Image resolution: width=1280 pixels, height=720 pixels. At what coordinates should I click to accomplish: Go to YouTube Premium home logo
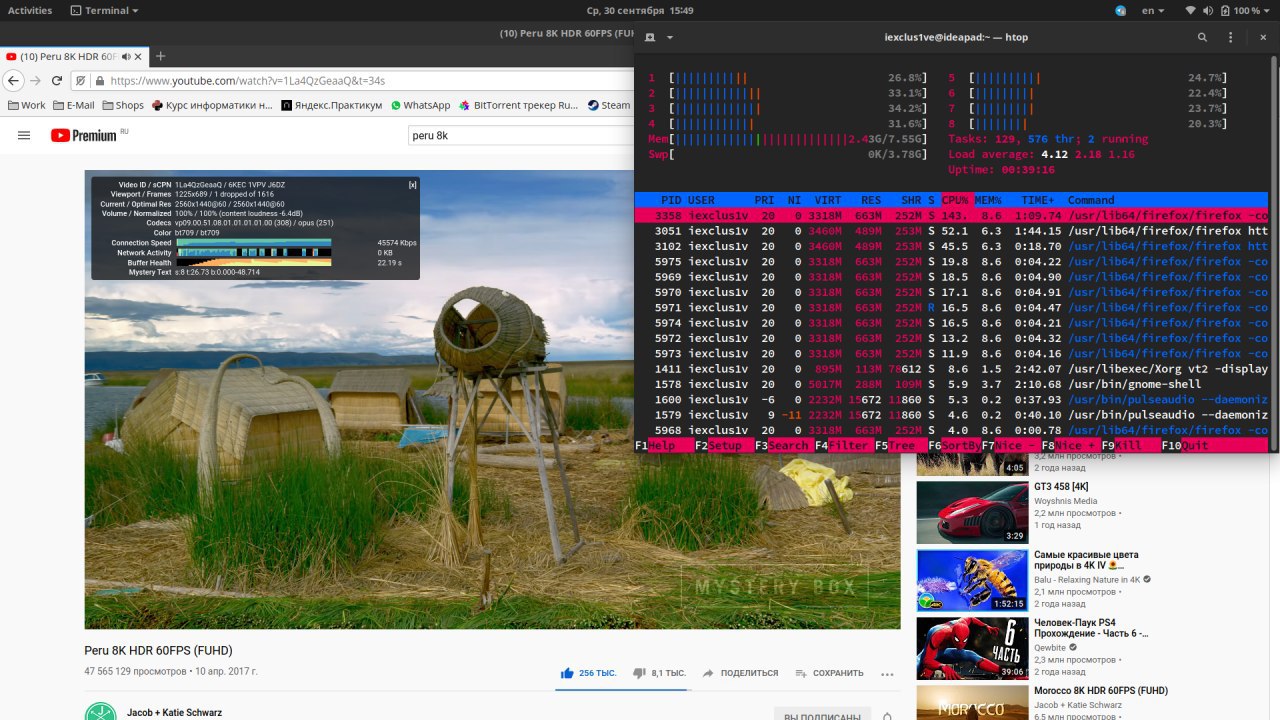point(84,135)
